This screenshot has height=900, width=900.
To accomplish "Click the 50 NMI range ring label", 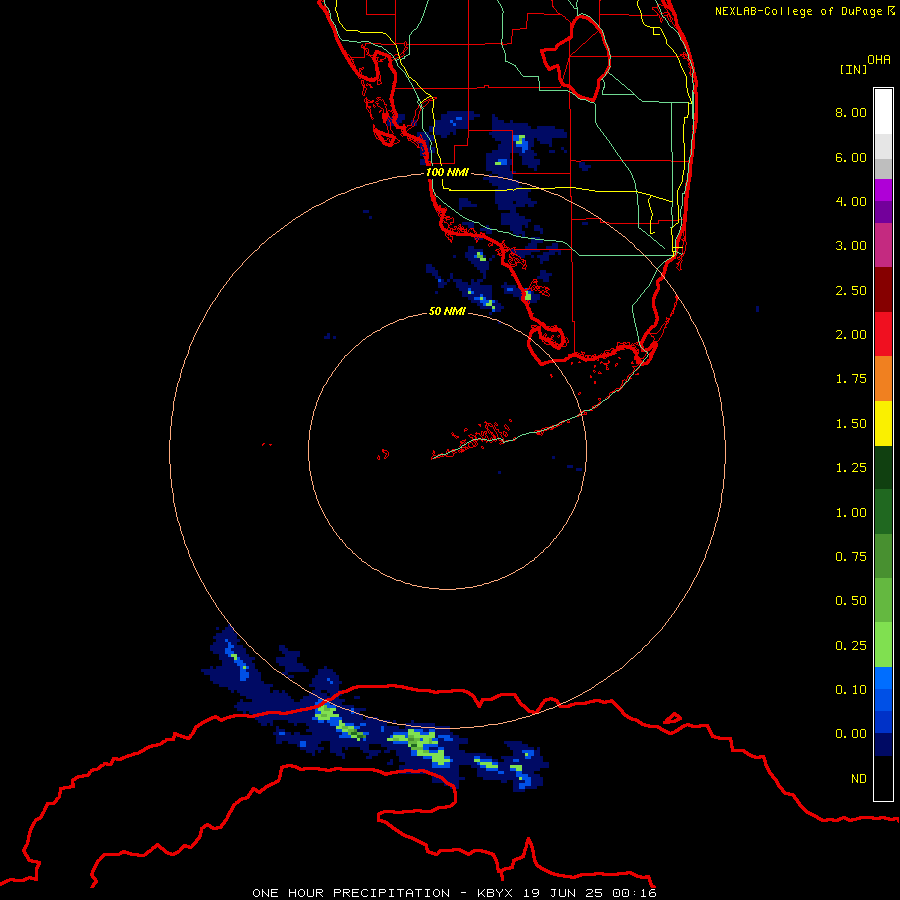I will click(447, 311).
